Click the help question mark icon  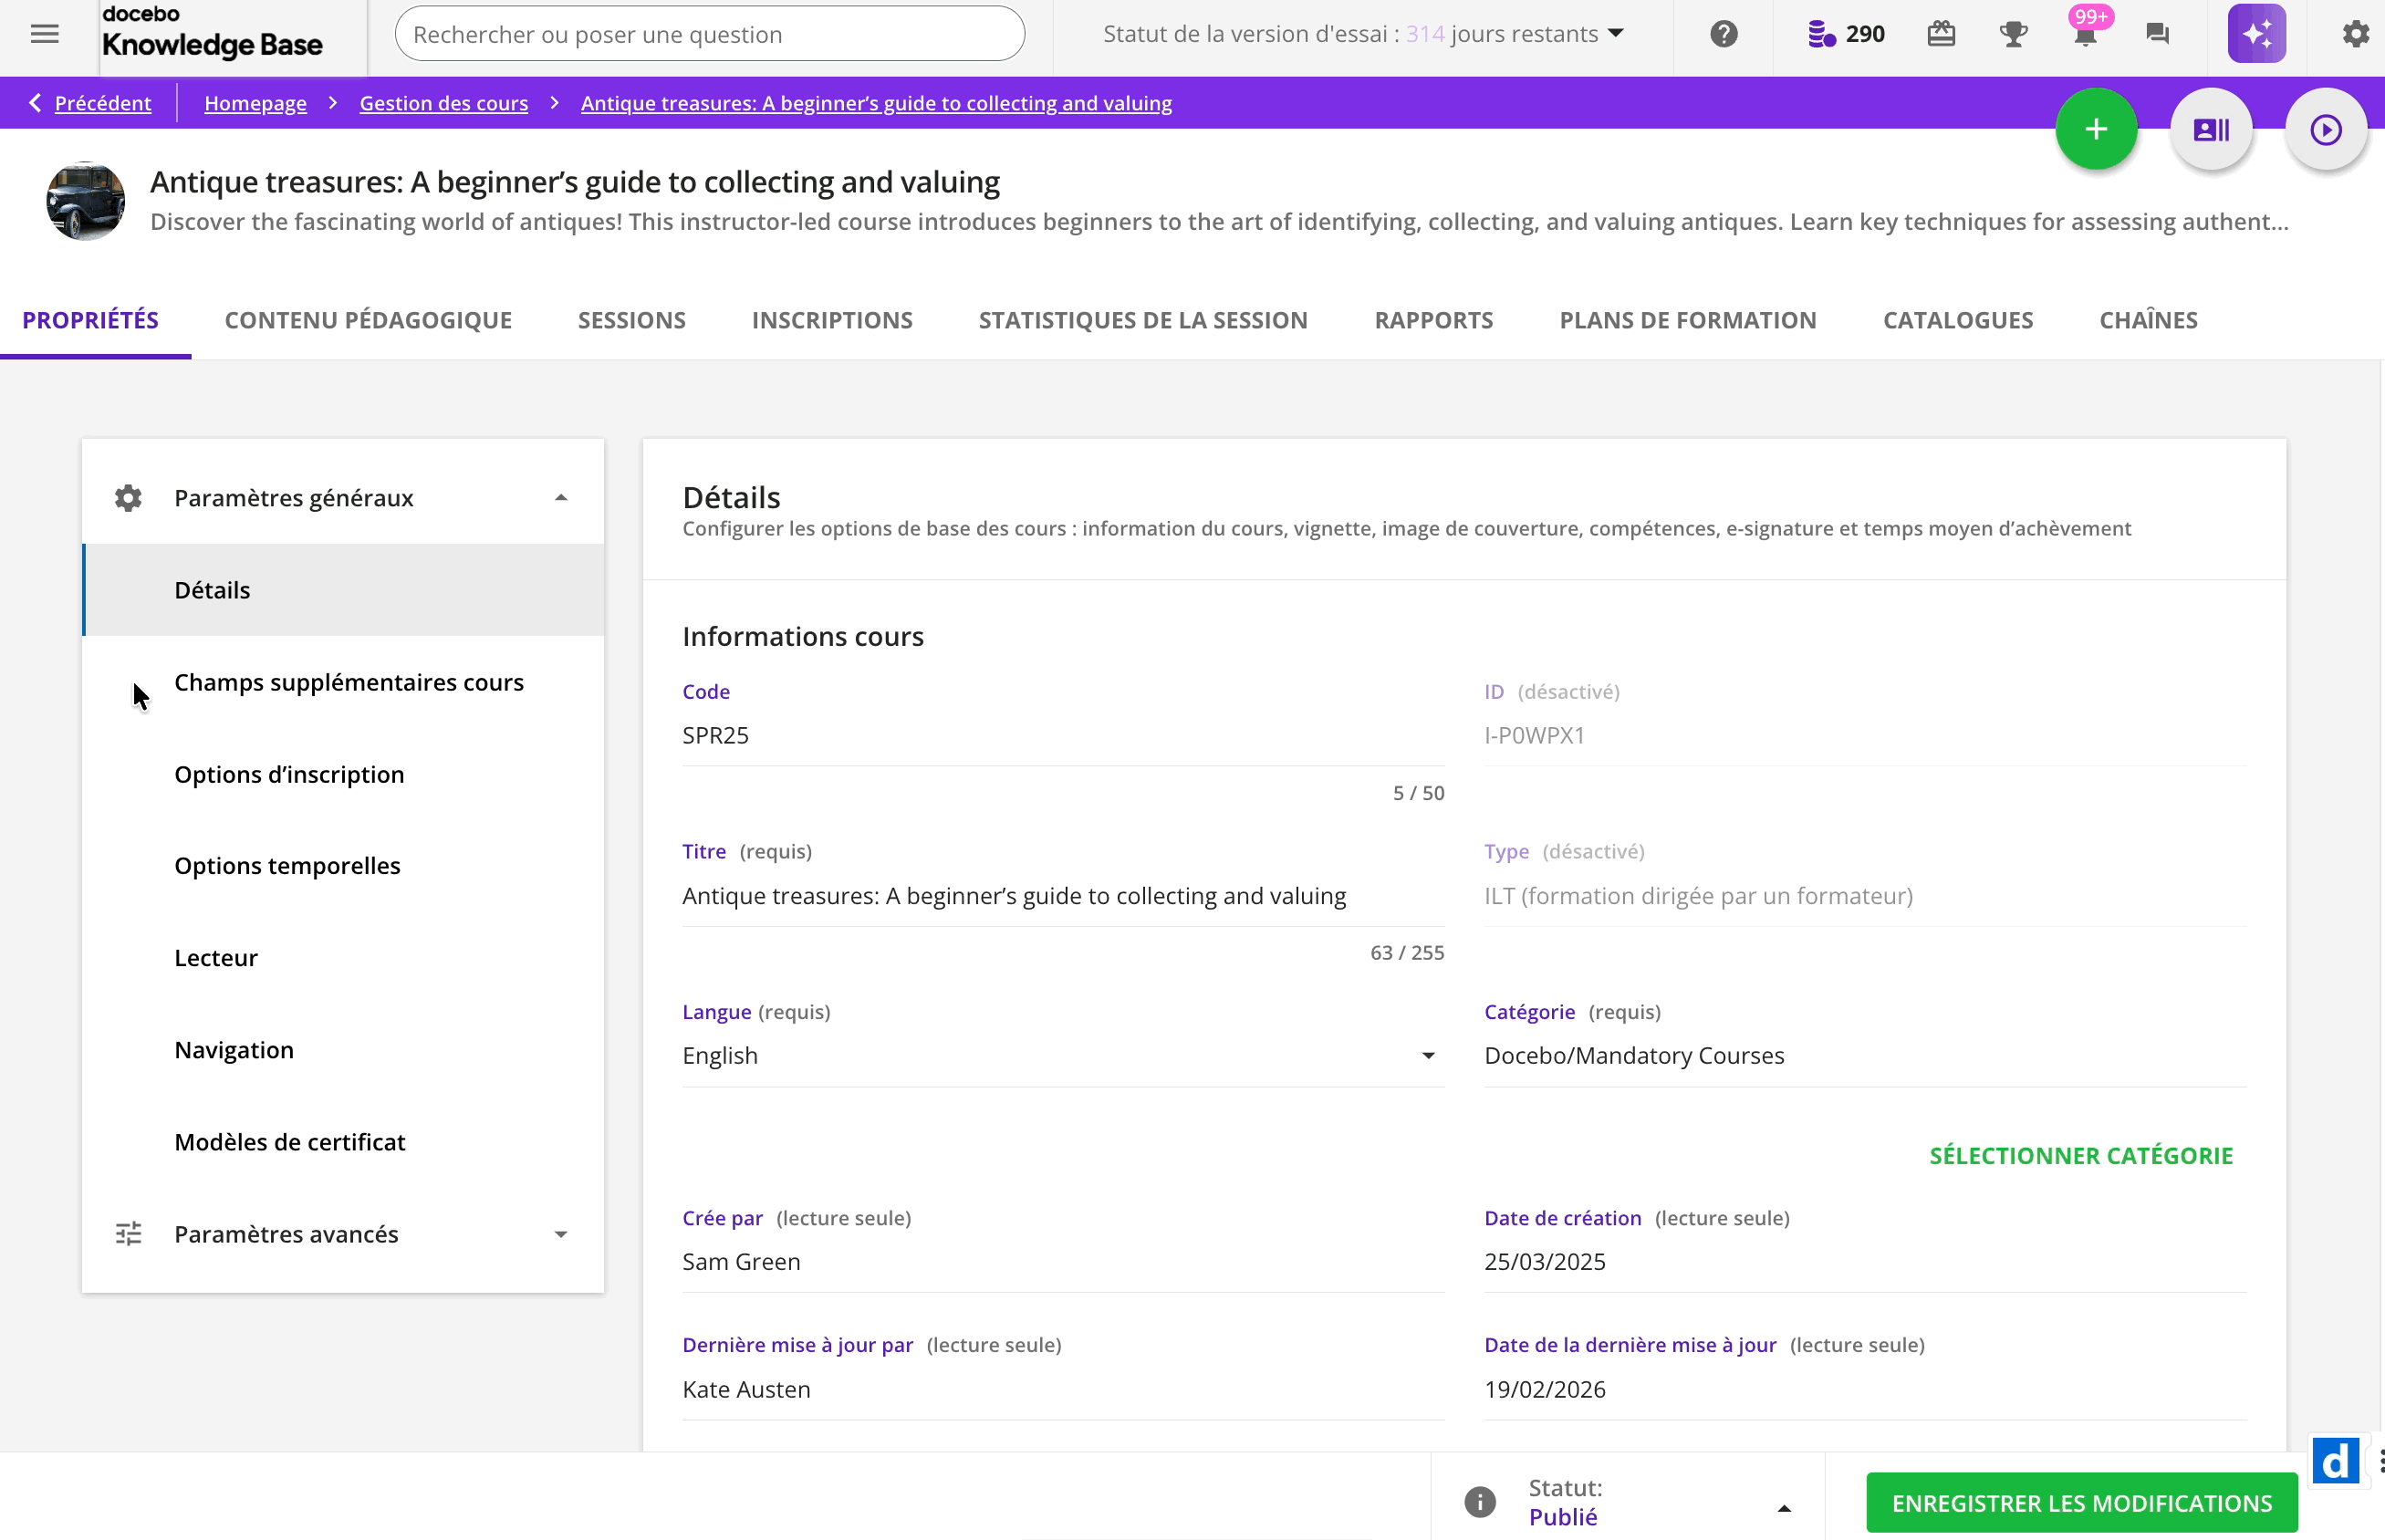[1723, 34]
